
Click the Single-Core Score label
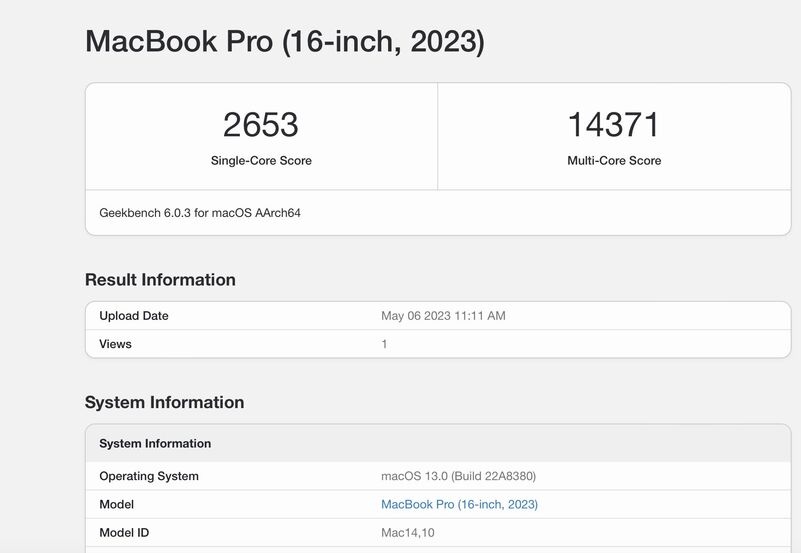click(261, 160)
